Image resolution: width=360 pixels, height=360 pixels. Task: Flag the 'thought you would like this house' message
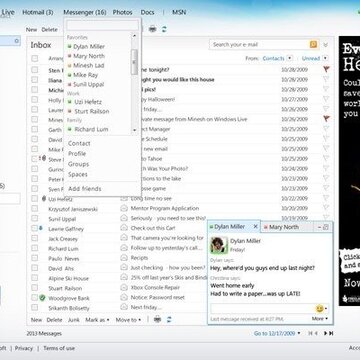pyautogui.click(x=326, y=79)
